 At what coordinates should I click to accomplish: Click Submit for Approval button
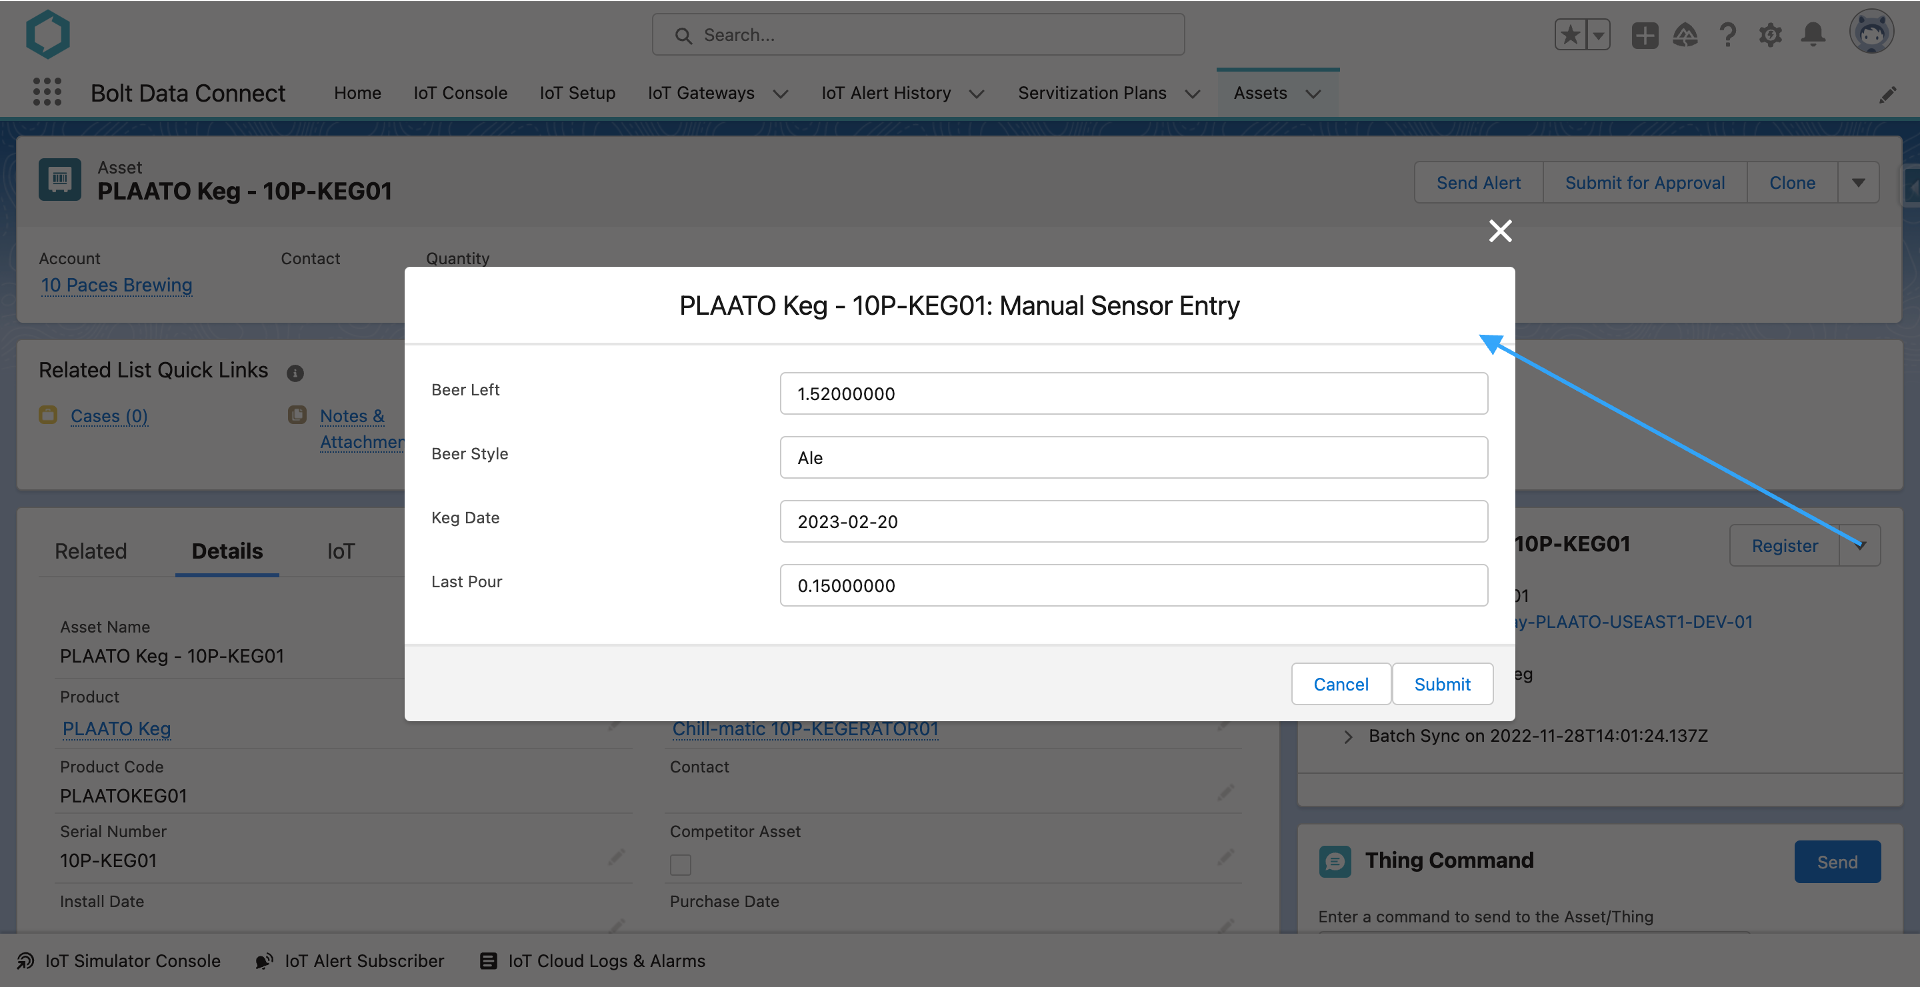coord(1645,183)
